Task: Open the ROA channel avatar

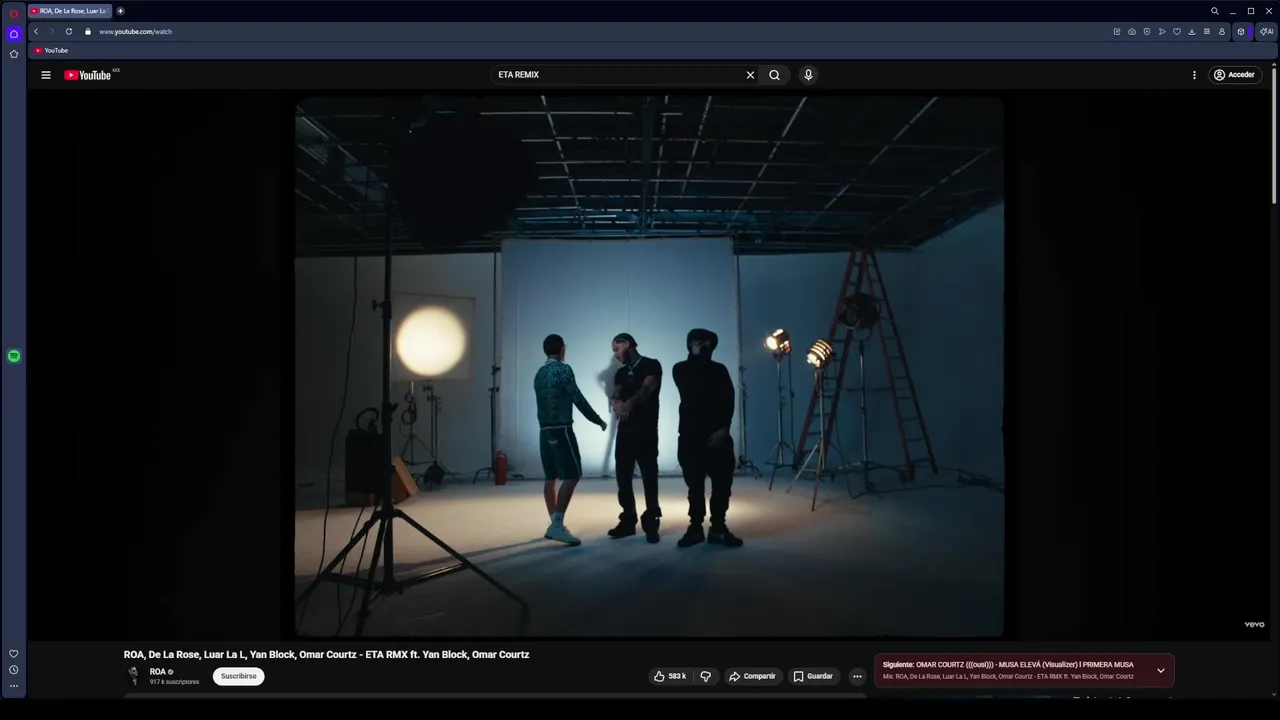Action: 134,676
